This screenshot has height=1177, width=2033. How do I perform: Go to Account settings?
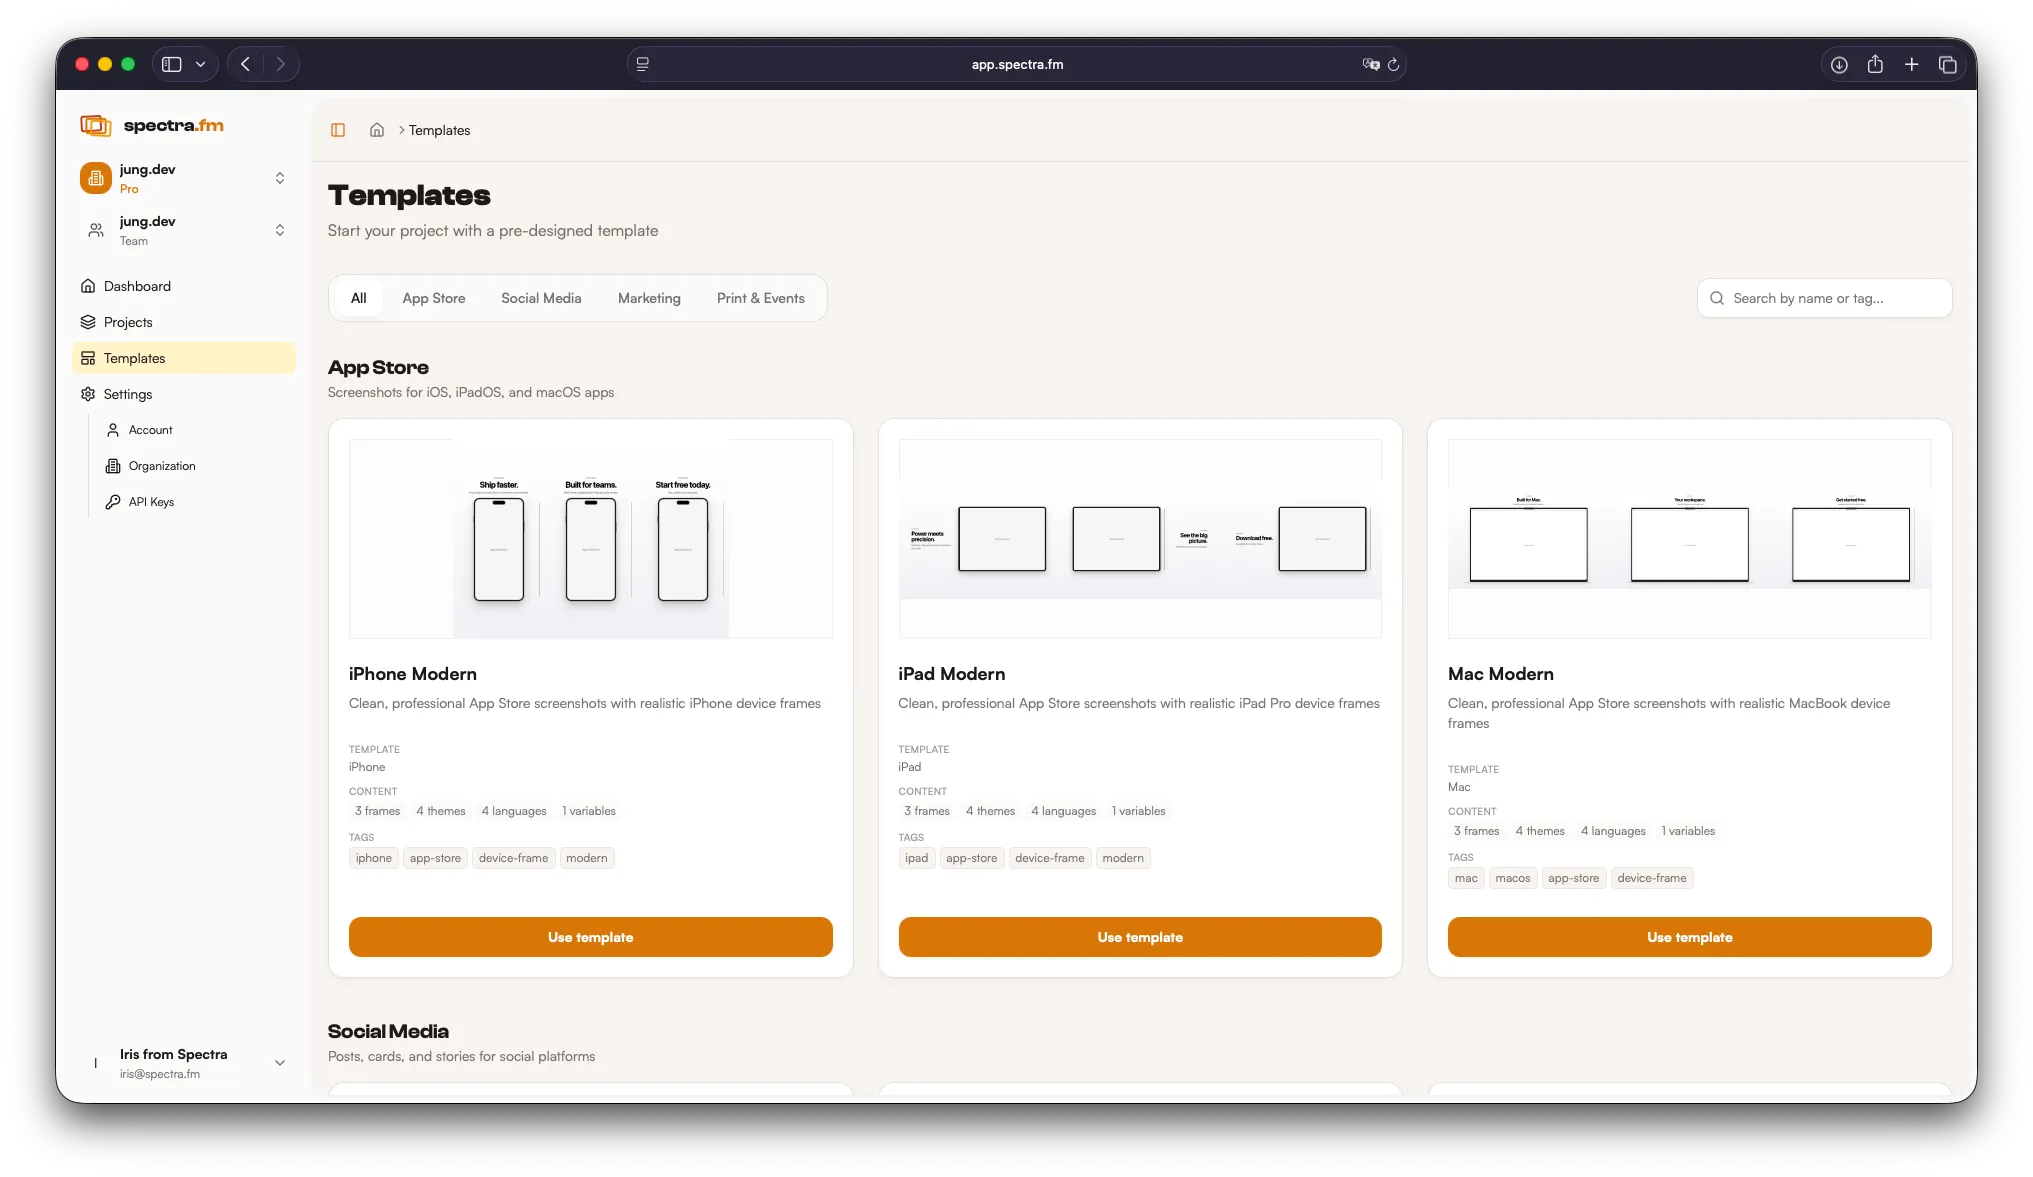[x=150, y=430]
